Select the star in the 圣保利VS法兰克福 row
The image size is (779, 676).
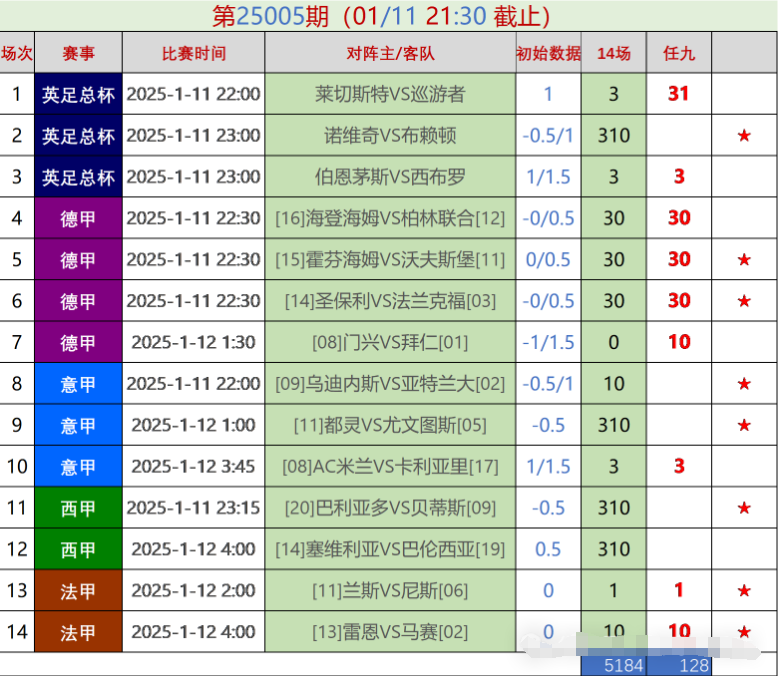click(x=744, y=301)
